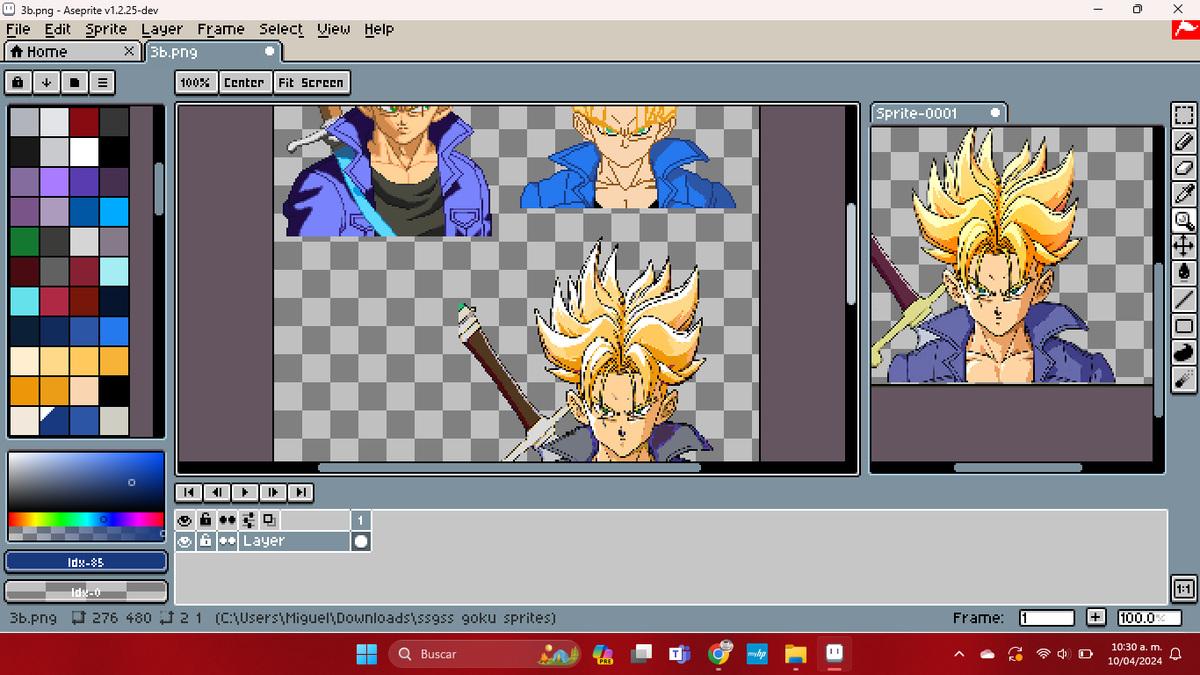The image size is (1200, 675).
Task: Select the Eyedropper tool
Action: coord(1184,193)
